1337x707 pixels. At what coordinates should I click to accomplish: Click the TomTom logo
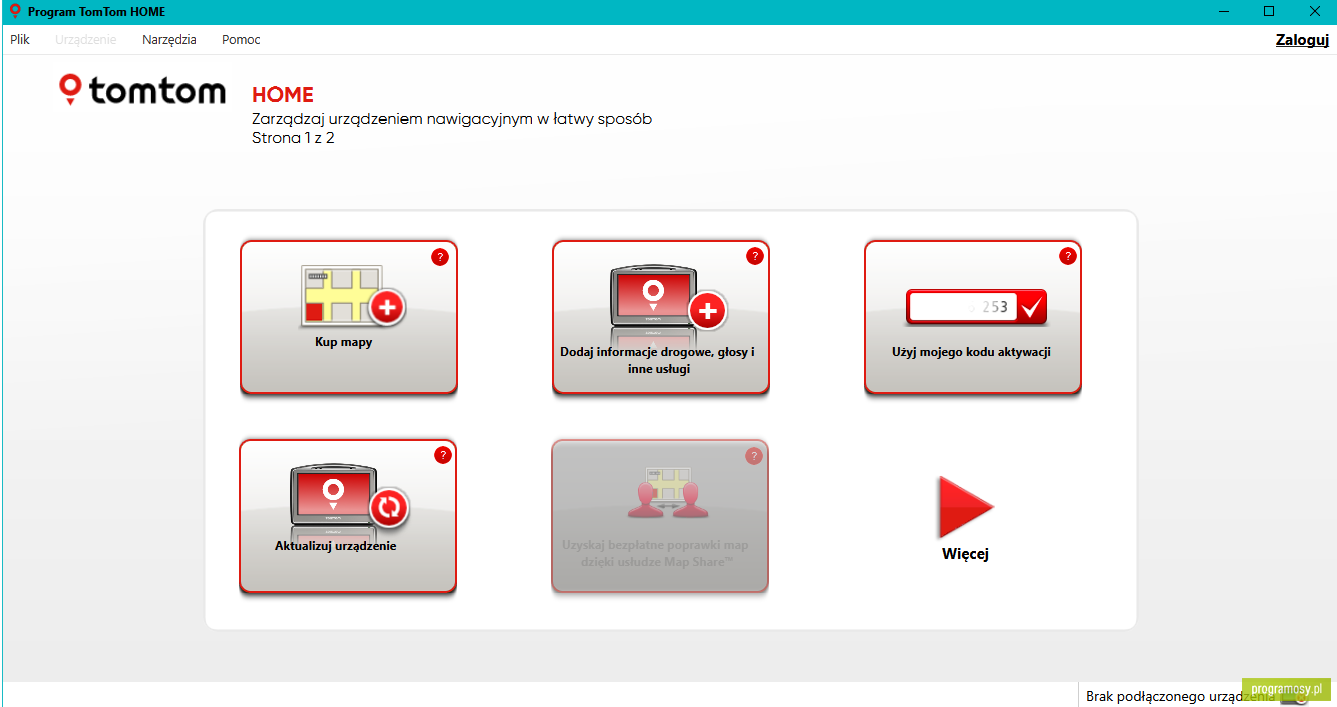click(143, 91)
